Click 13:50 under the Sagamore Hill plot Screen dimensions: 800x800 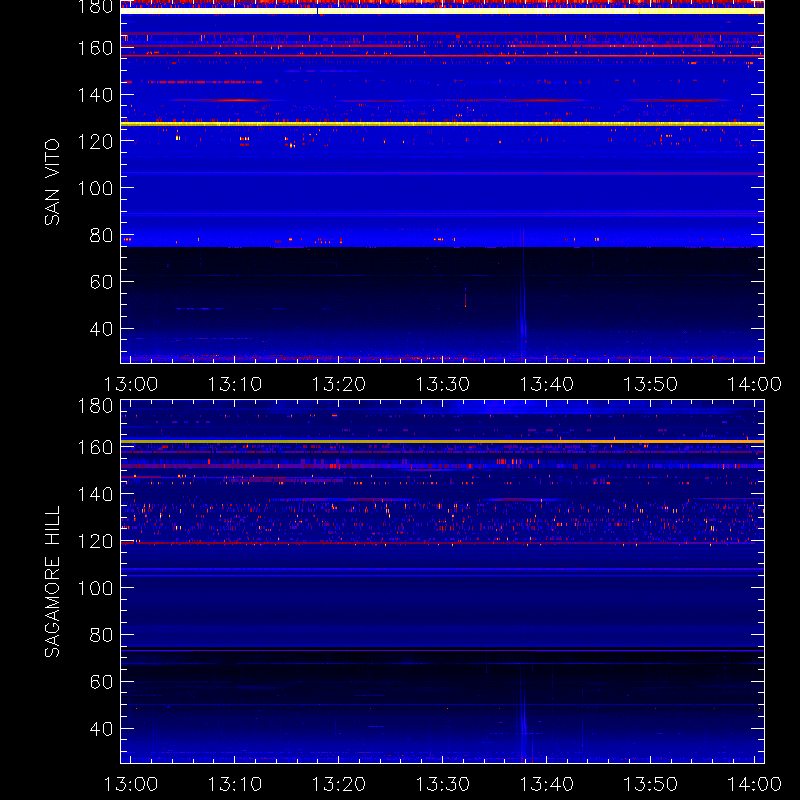651,784
